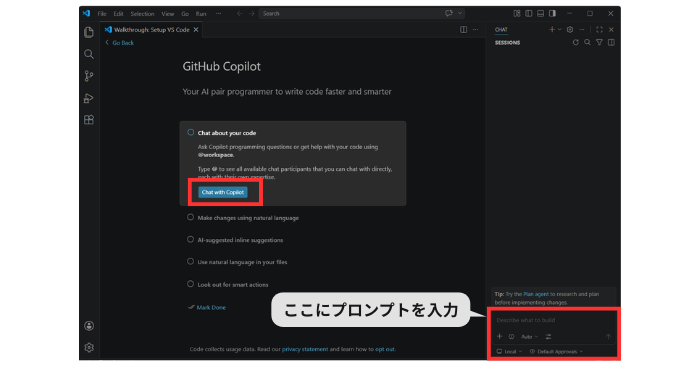Open the Search view in the activity bar
The height and width of the screenshot is (365, 698).
pyautogui.click(x=89, y=54)
